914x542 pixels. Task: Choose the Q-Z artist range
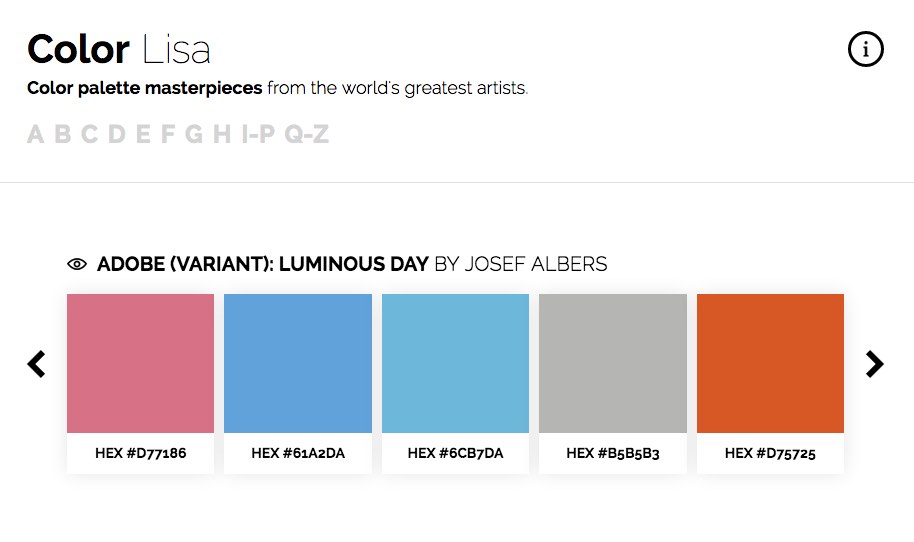[x=307, y=134]
